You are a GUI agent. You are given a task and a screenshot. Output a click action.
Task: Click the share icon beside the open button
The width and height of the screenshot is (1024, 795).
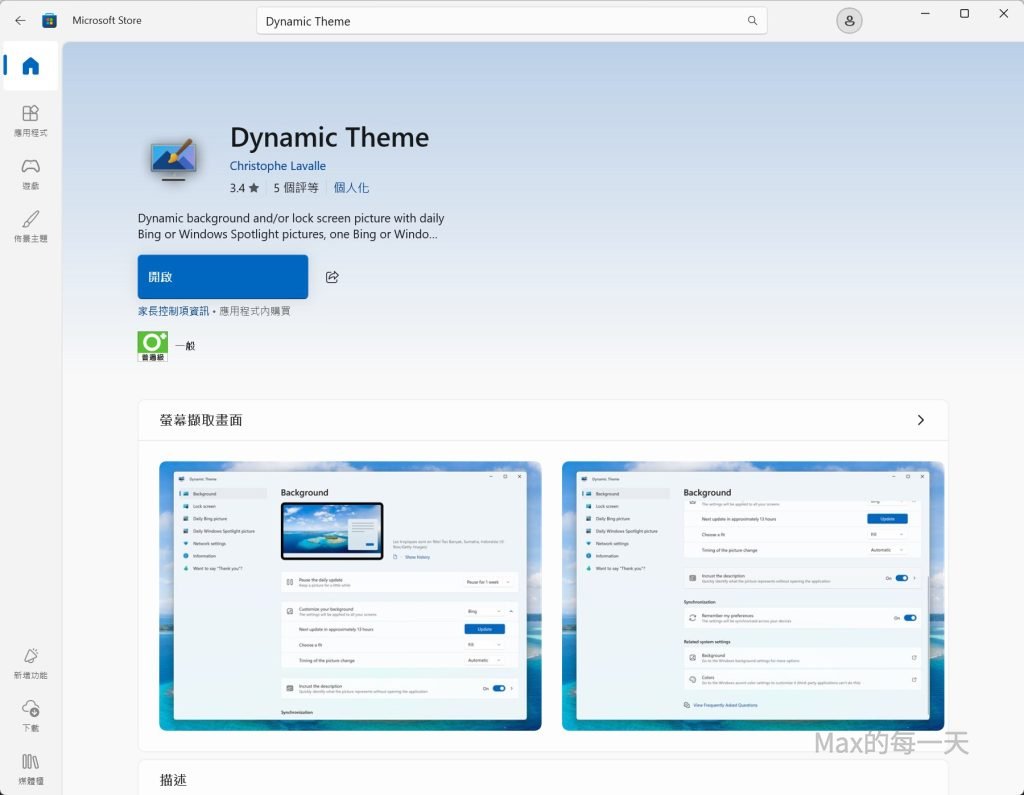coord(332,277)
